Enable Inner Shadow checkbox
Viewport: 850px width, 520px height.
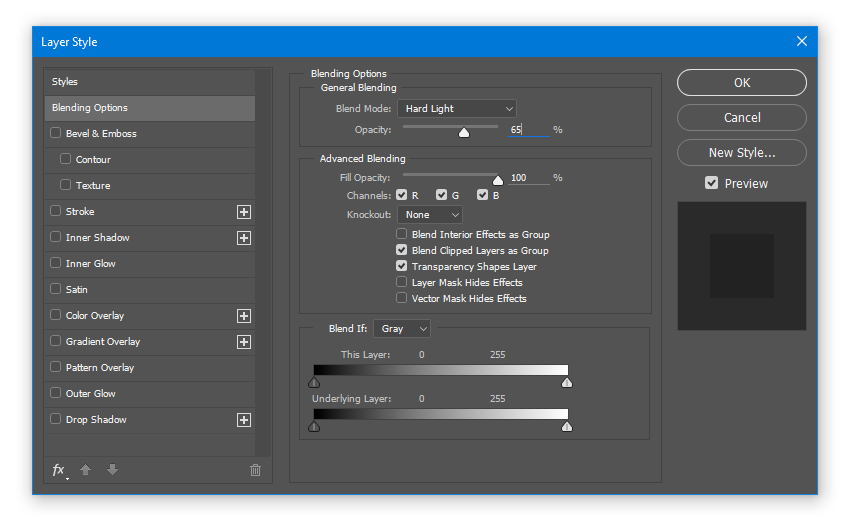[x=56, y=237]
